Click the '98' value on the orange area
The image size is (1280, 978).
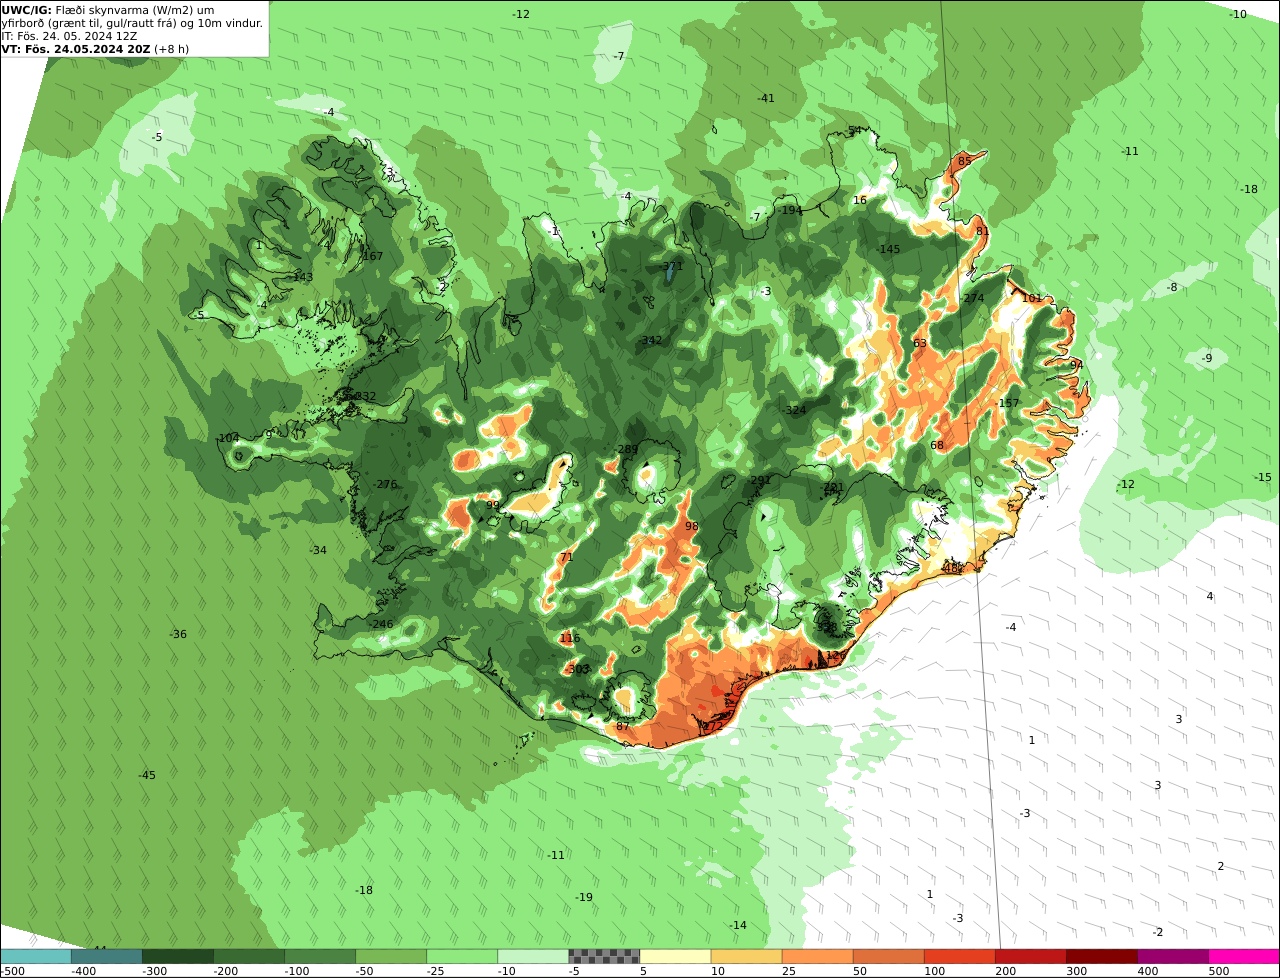pyautogui.click(x=692, y=526)
